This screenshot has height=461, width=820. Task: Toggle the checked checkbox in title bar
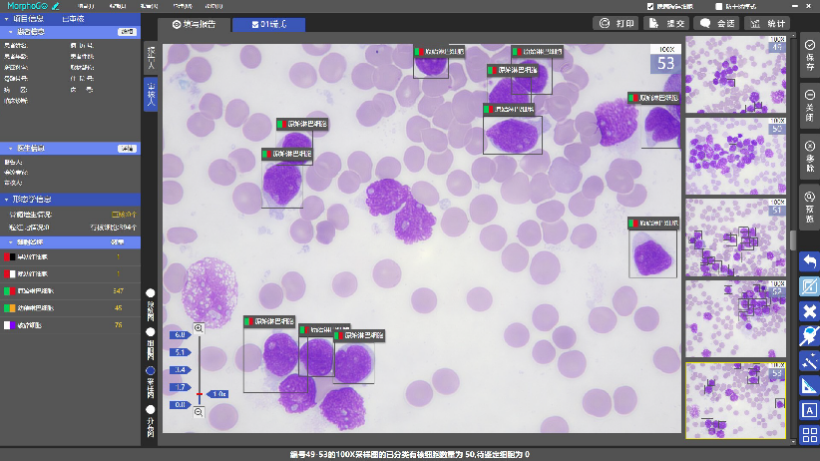point(650,6)
